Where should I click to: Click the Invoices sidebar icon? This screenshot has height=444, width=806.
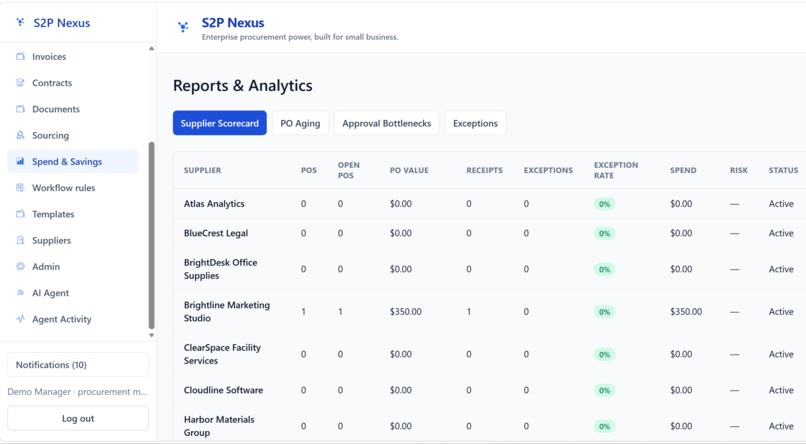(x=20, y=57)
